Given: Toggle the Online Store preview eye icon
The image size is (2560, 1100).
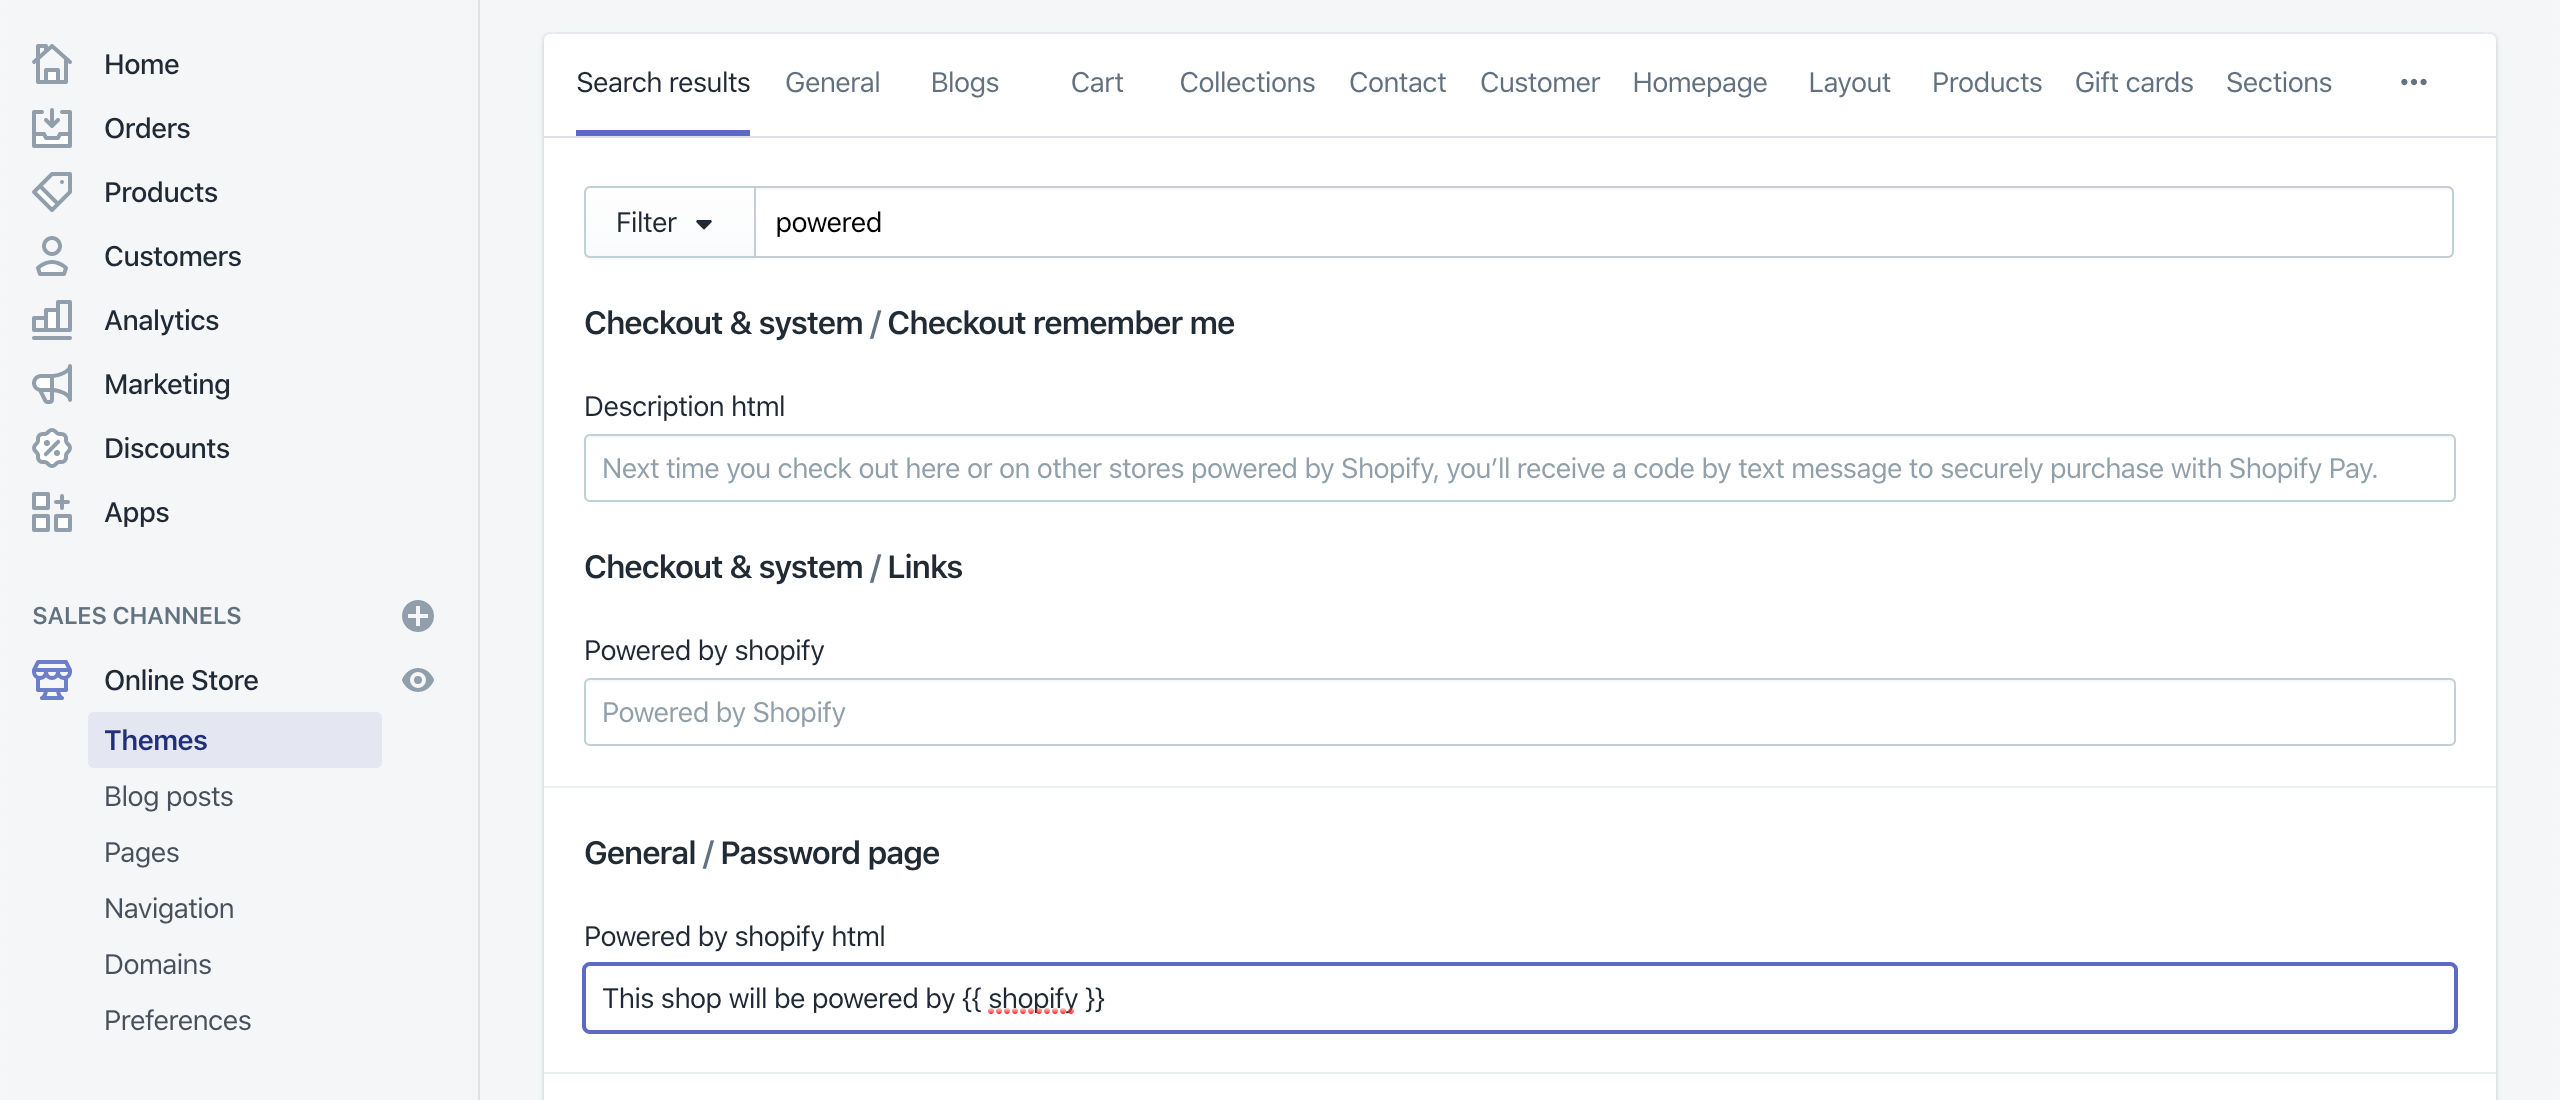Looking at the screenshot, I should point(418,680).
